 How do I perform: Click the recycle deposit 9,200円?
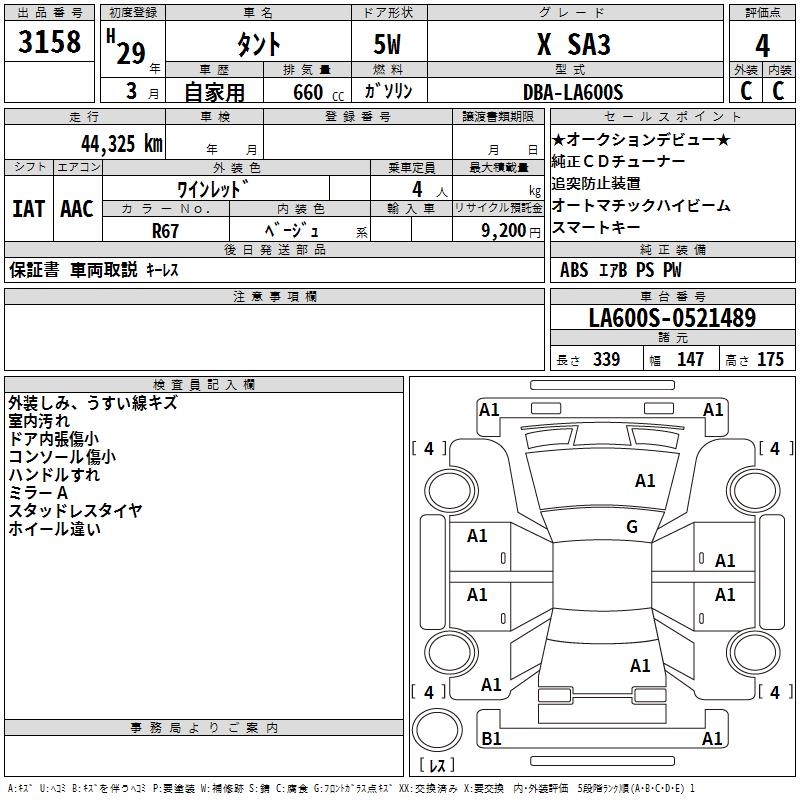click(x=511, y=231)
